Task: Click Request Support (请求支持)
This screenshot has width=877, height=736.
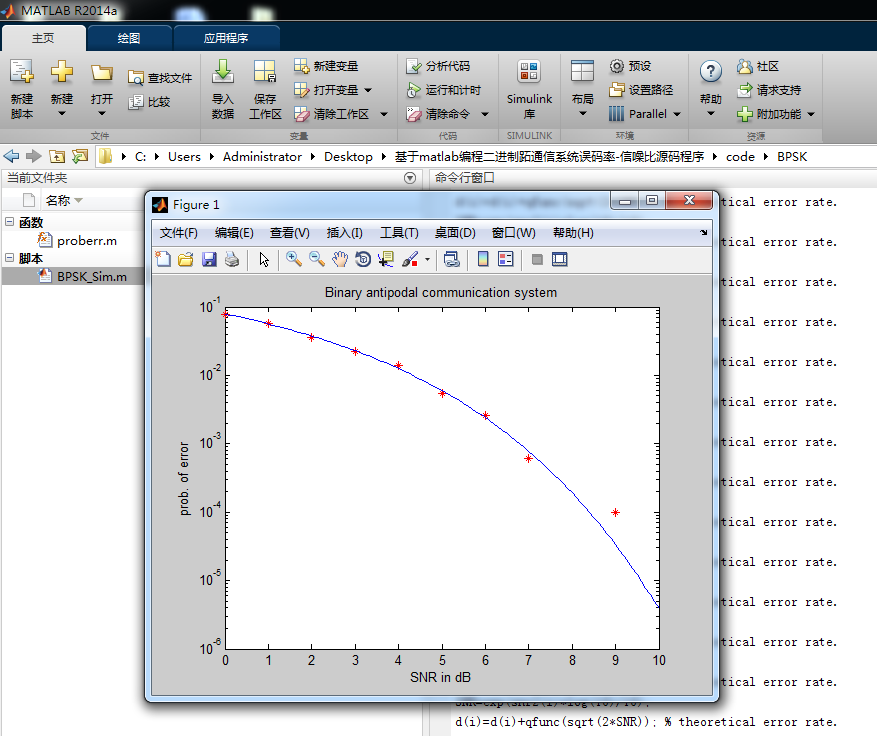Action: [769, 90]
